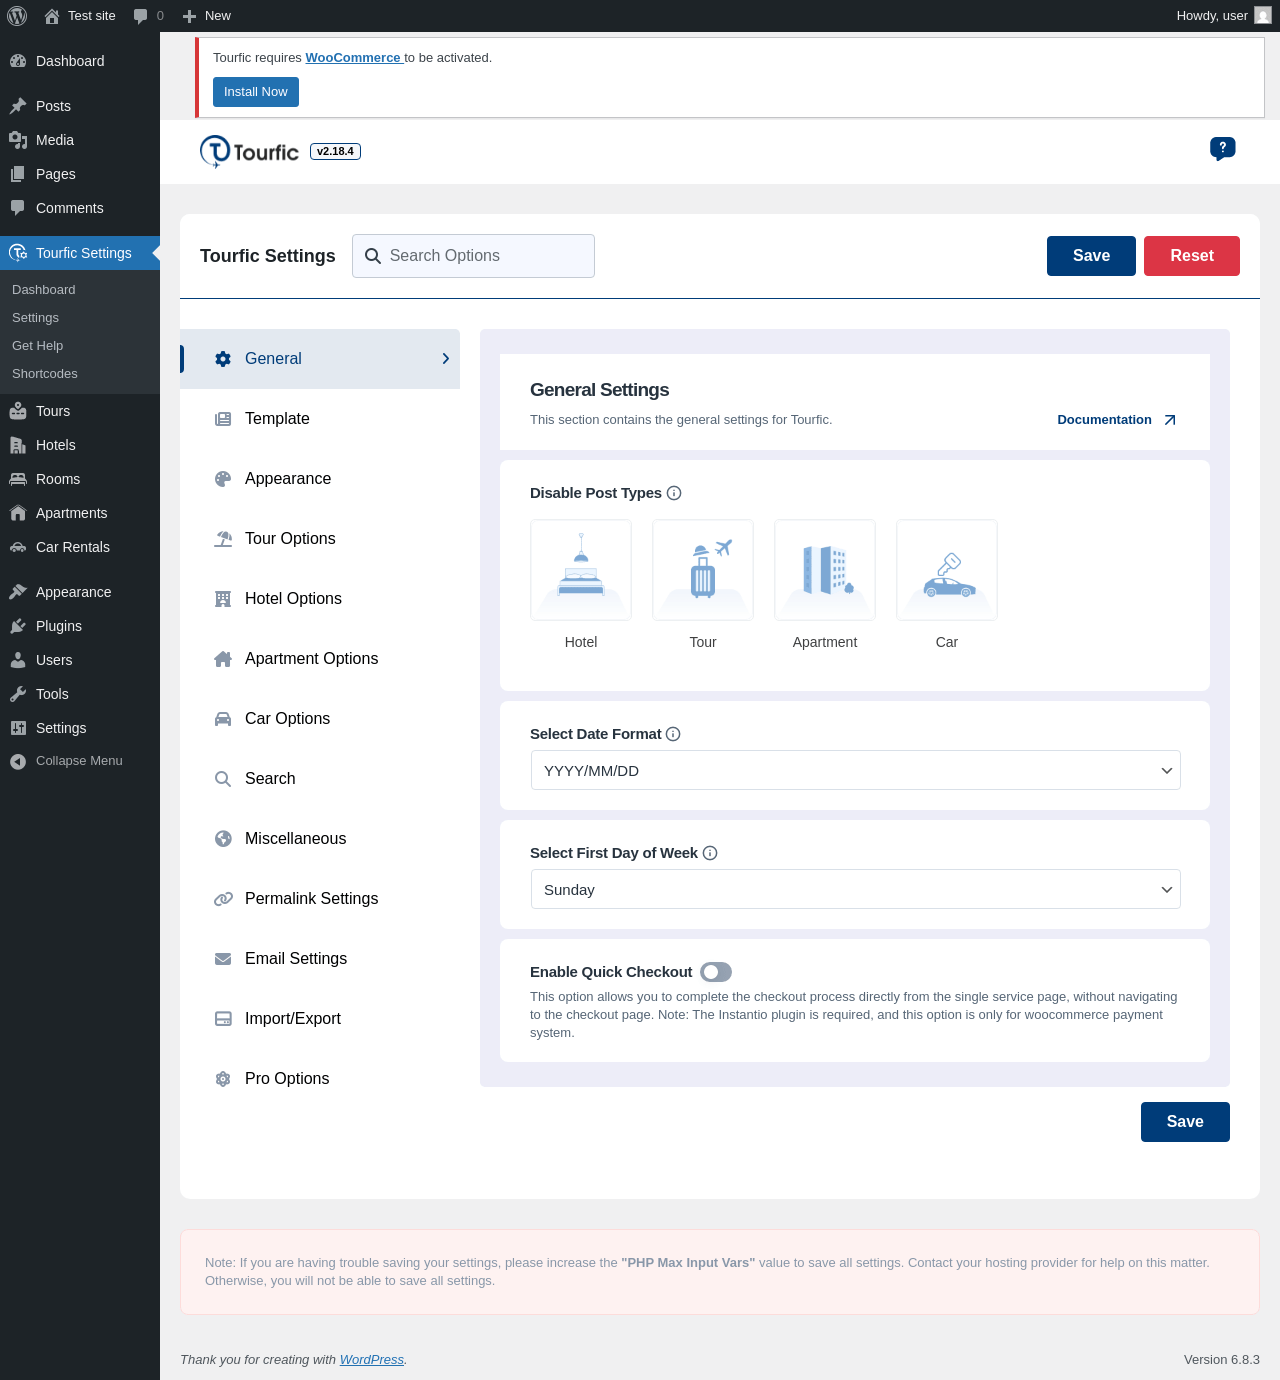The height and width of the screenshot is (1380, 1280).
Task: Select the Apartment post type image
Action: pos(825,570)
